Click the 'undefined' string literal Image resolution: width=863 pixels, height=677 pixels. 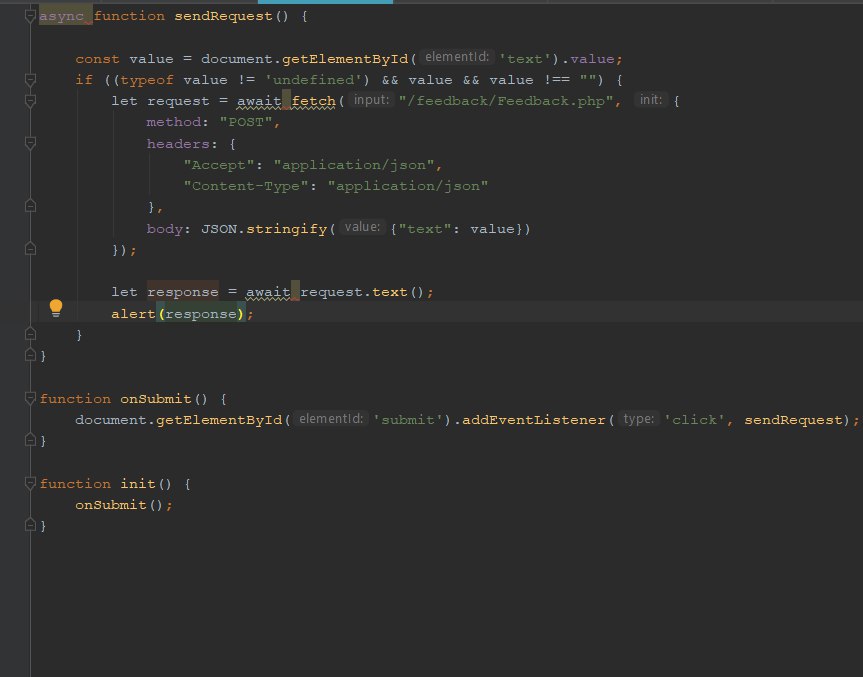[x=313, y=80]
